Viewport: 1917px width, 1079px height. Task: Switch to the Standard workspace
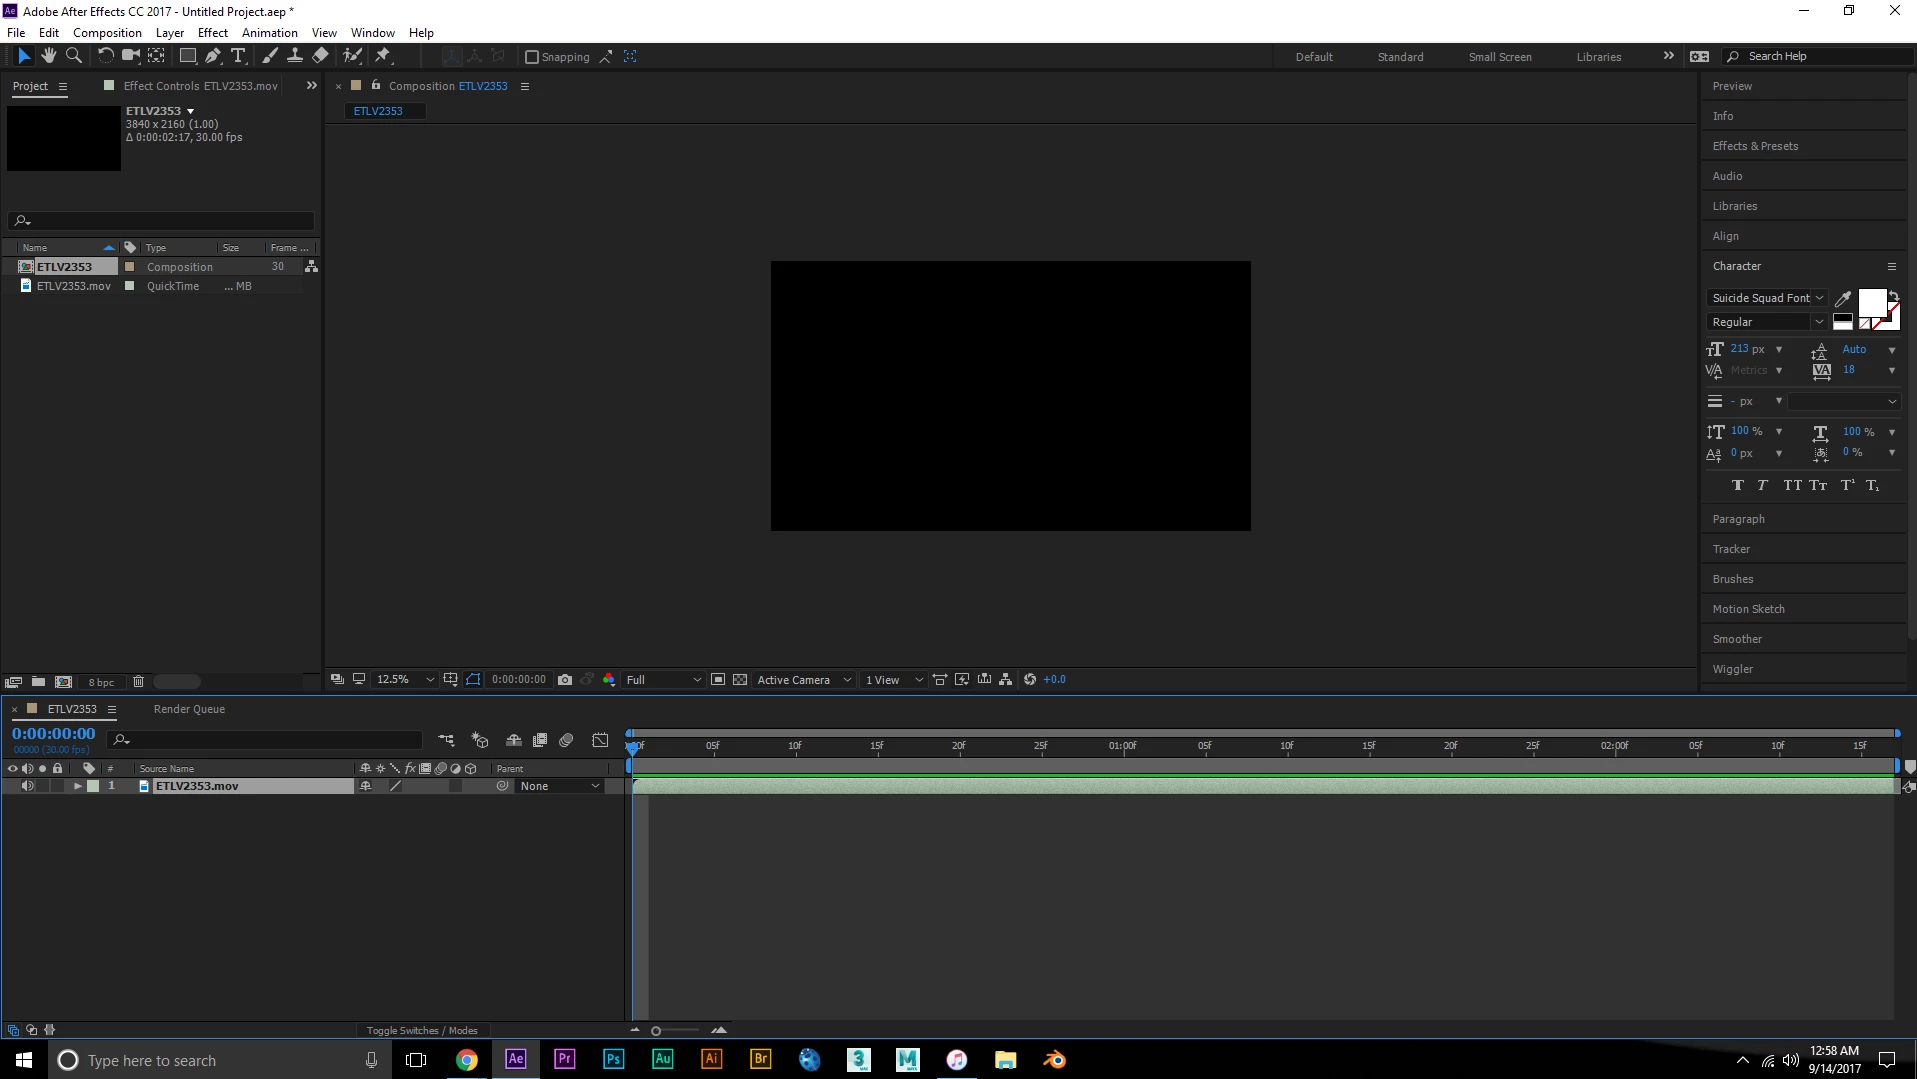click(1400, 57)
